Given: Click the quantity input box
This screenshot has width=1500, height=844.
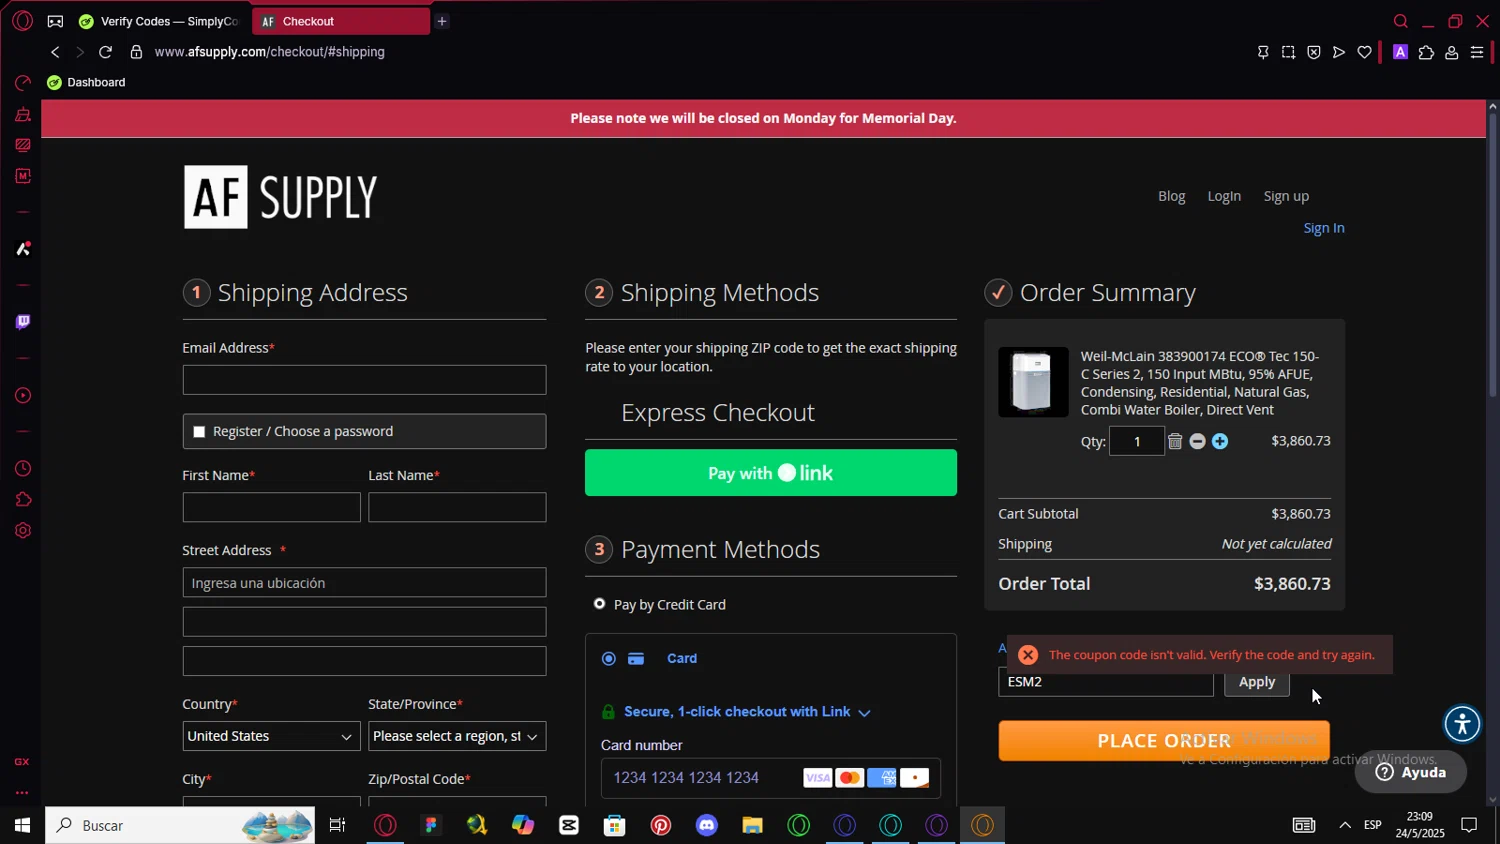Looking at the screenshot, I should (1136, 442).
